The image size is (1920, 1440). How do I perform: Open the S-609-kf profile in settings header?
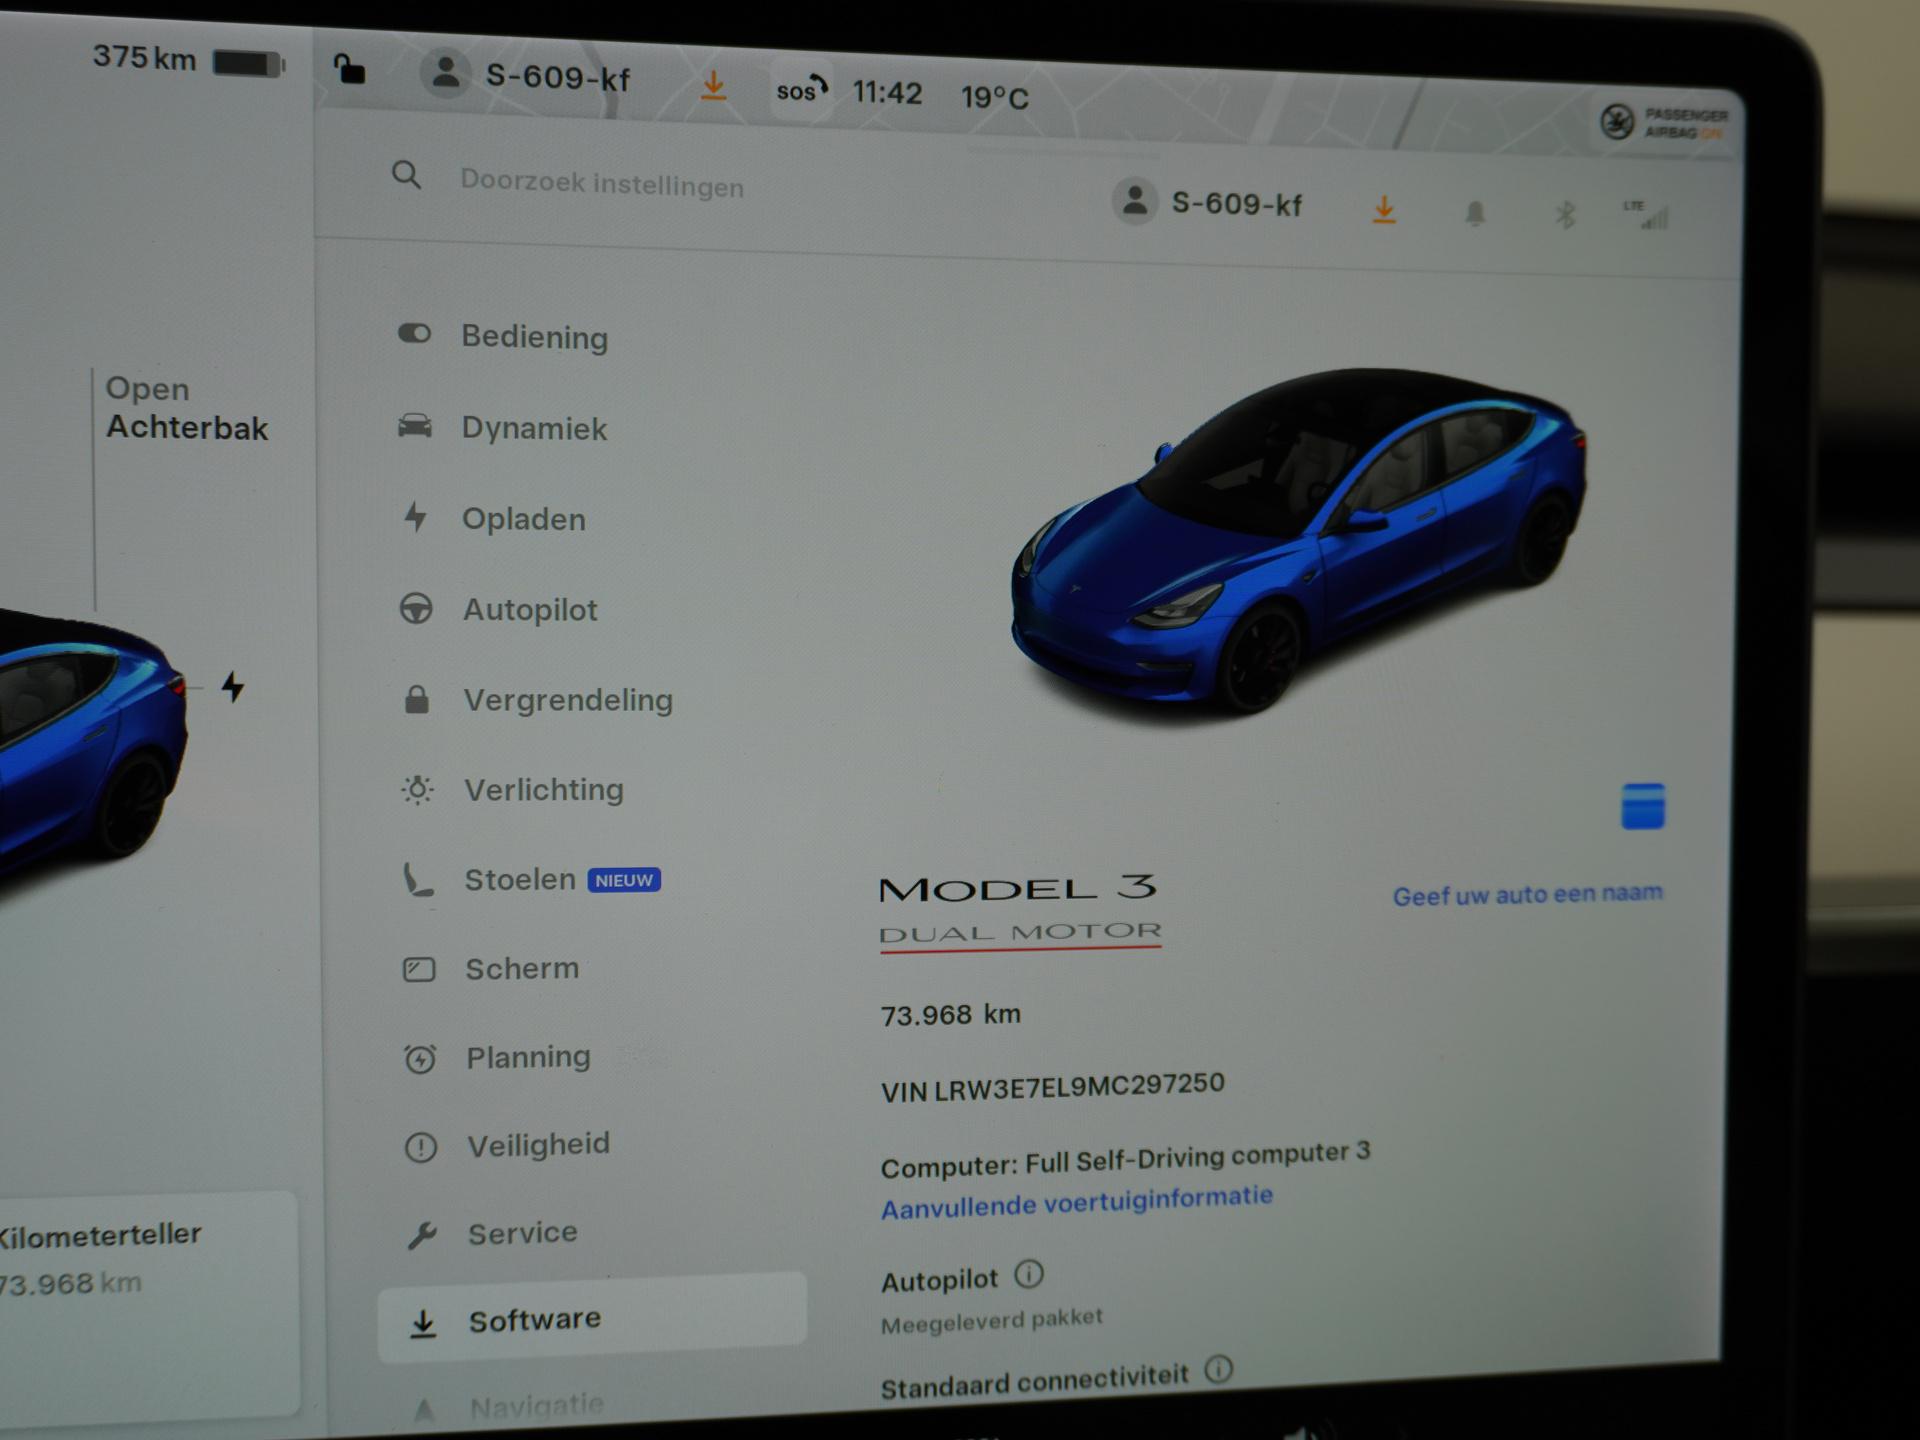click(1207, 203)
